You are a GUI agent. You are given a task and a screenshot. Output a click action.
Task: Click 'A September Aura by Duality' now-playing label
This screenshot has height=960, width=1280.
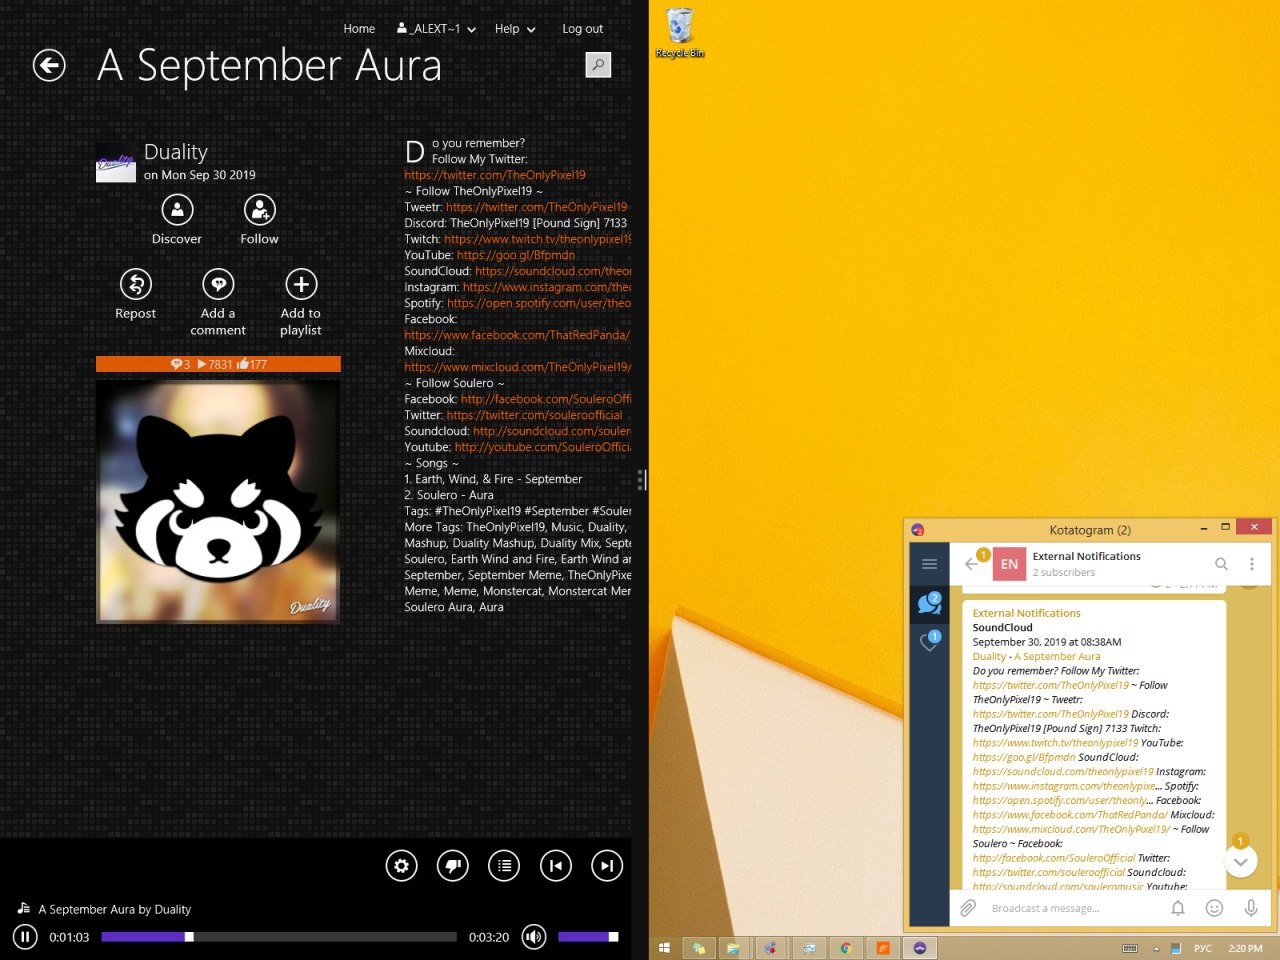114,909
